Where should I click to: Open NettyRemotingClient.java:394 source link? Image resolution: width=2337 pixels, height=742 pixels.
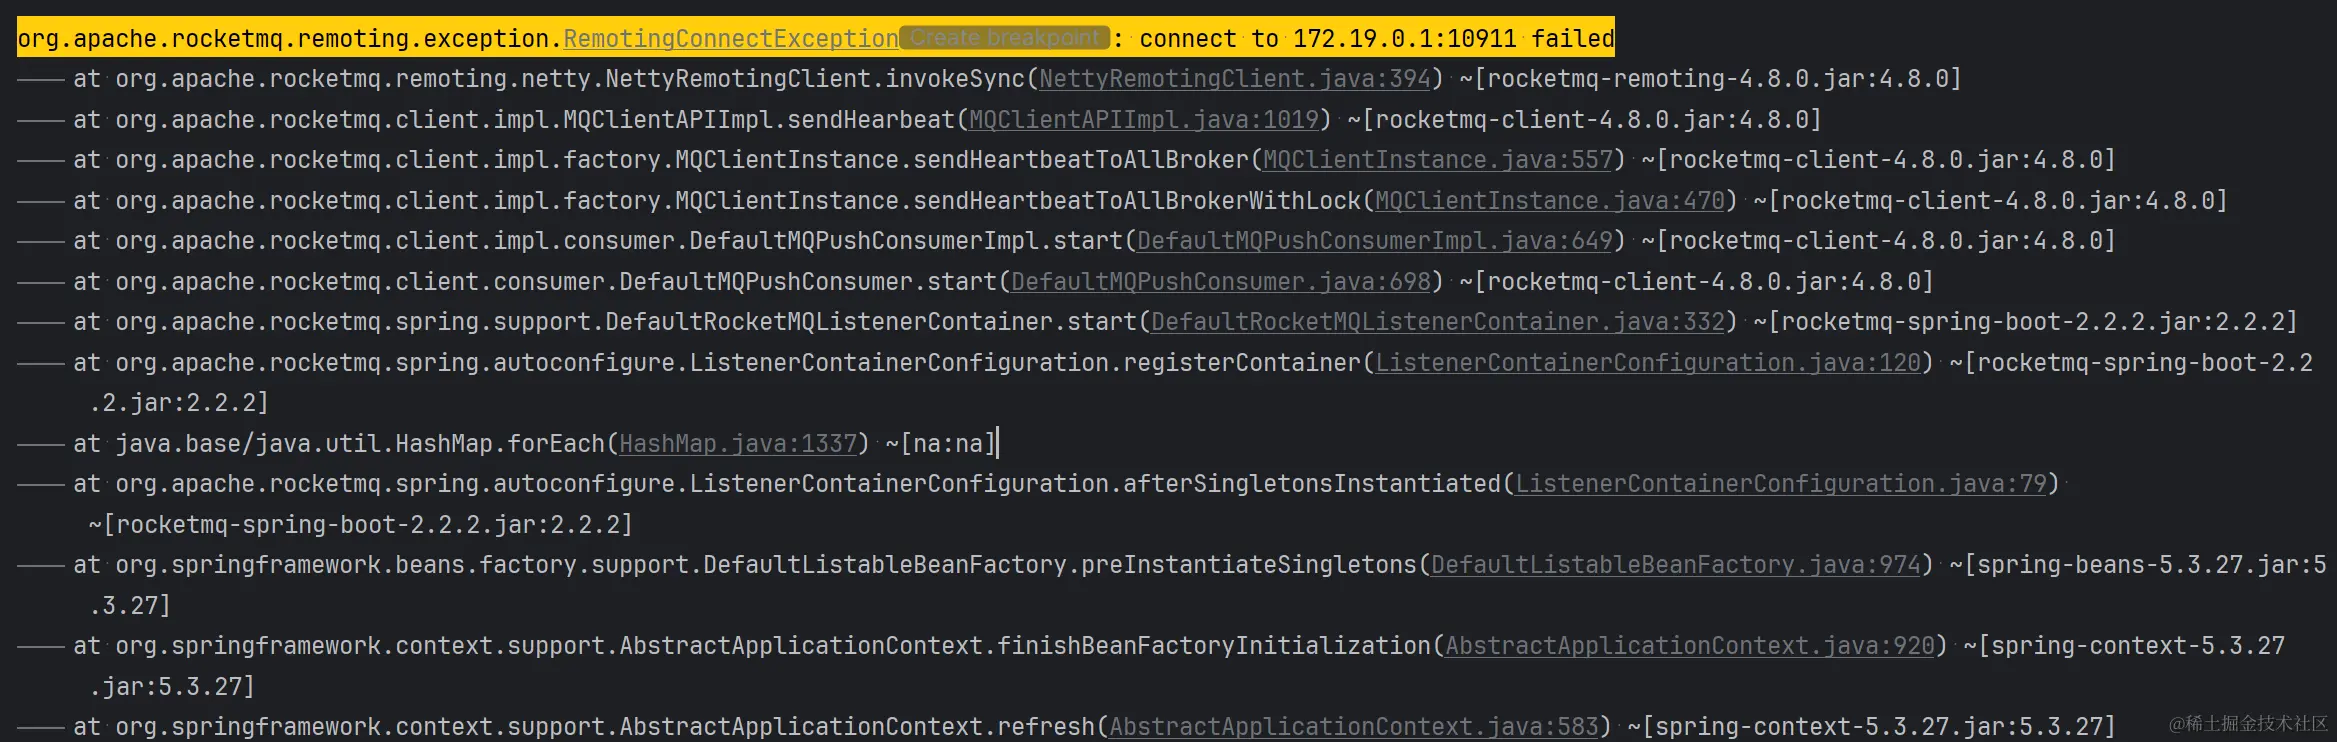click(1235, 78)
